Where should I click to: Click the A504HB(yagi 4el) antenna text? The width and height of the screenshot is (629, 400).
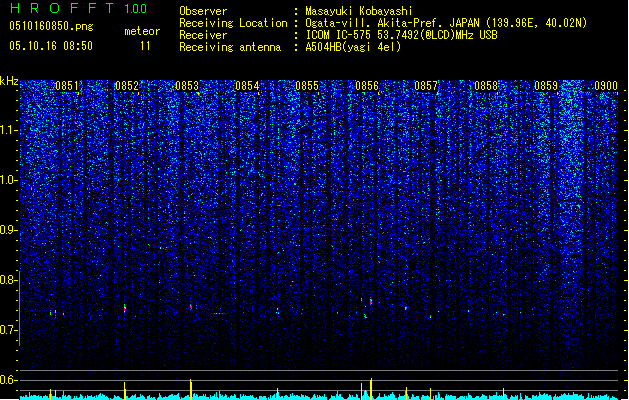(353, 47)
